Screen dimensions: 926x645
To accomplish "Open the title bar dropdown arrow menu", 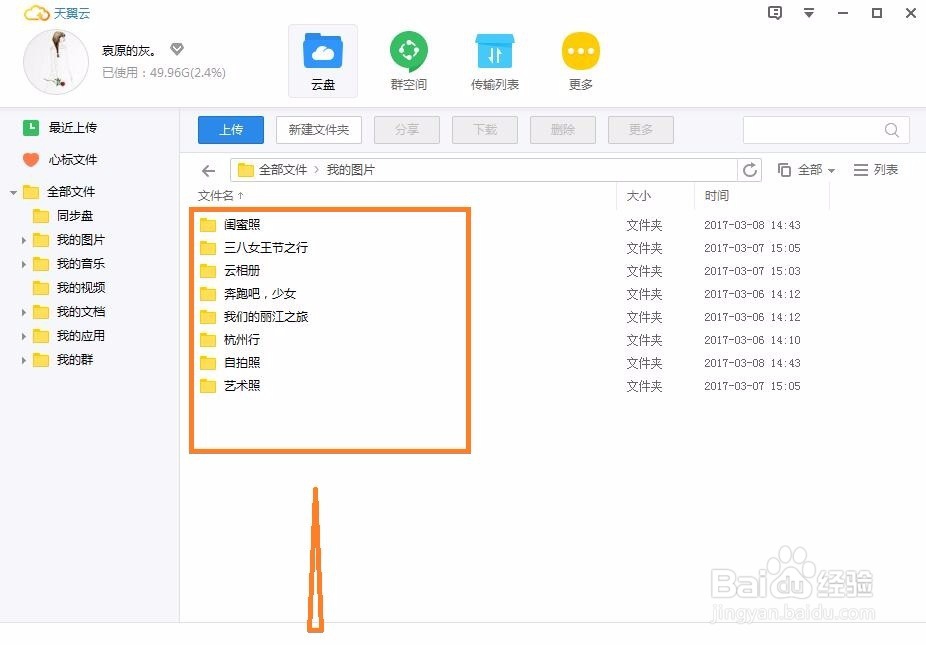I will tap(808, 13).
